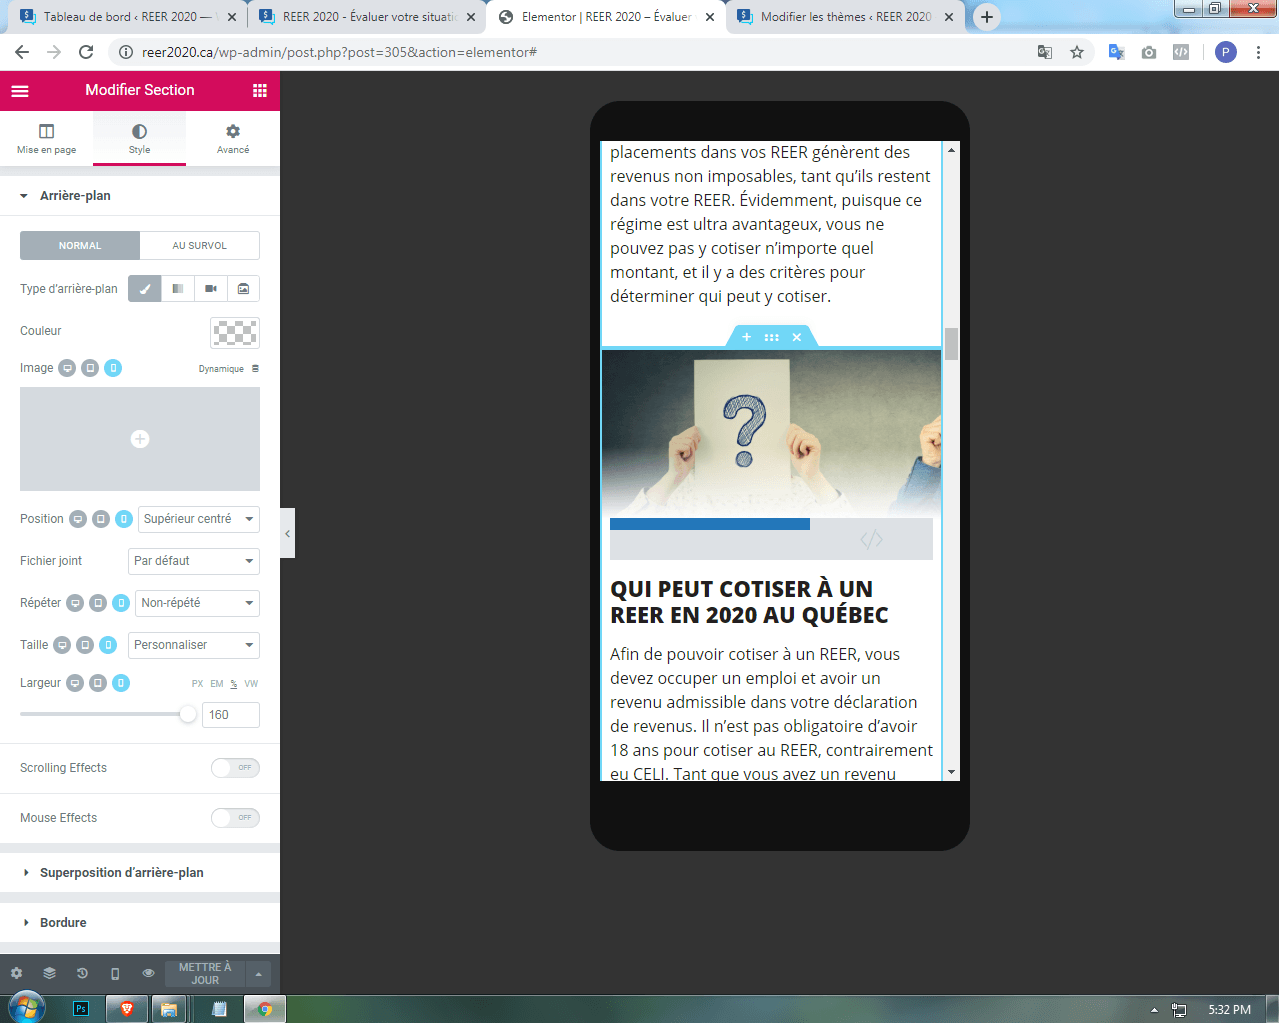This screenshot has width=1279, height=1023.
Task: Choose tablet device for Répéter setting
Action: point(98,603)
